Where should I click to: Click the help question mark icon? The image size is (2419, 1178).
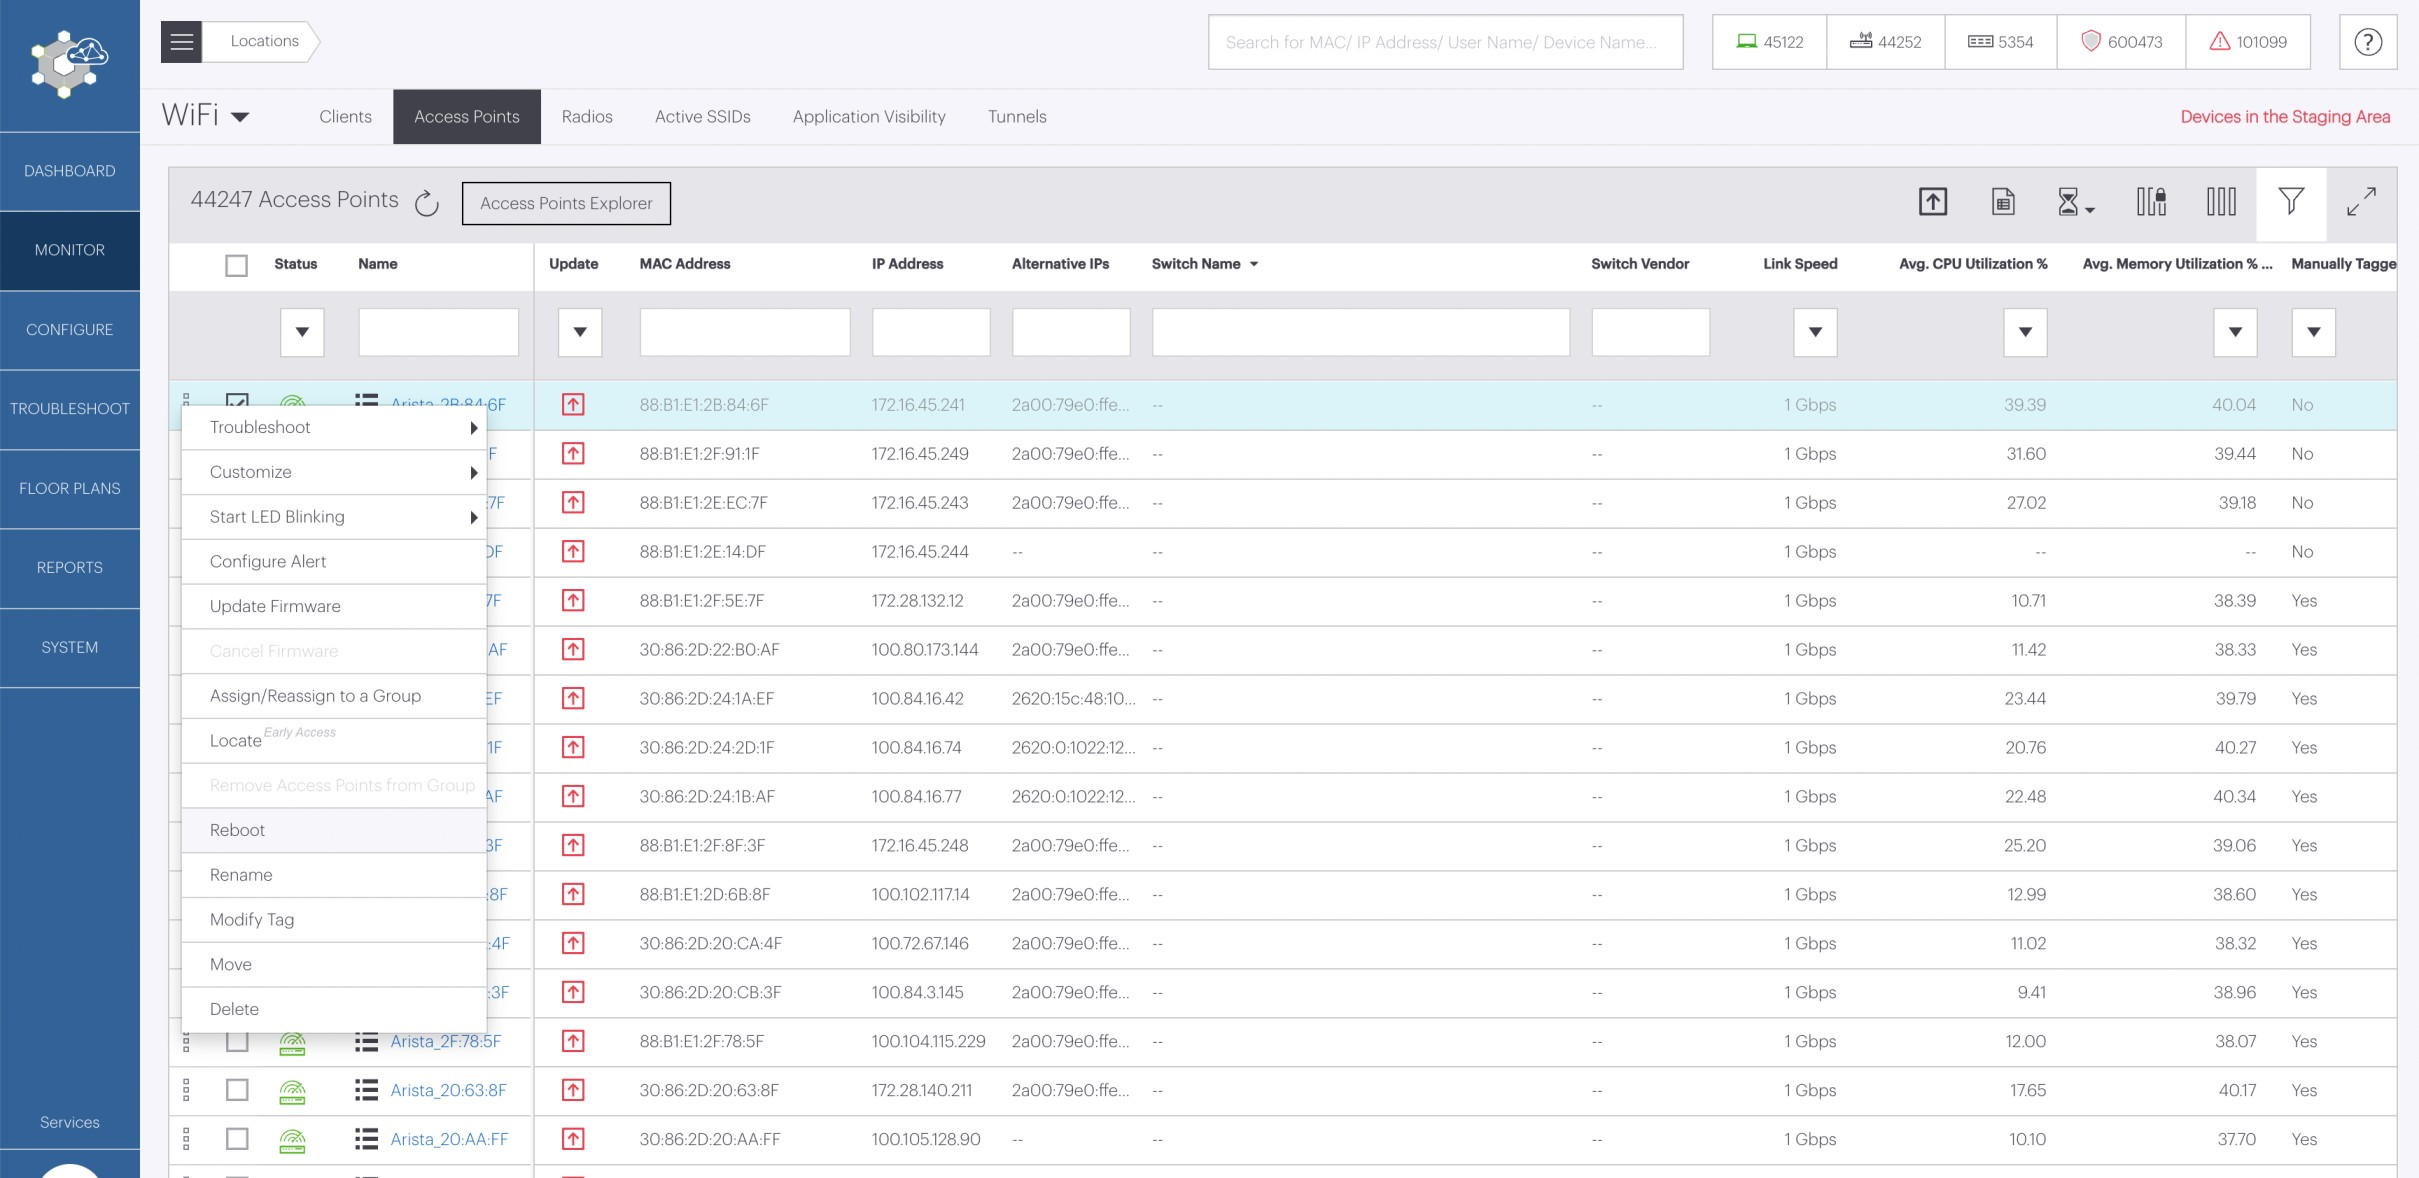pyautogui.click(x=2367, y=42)
